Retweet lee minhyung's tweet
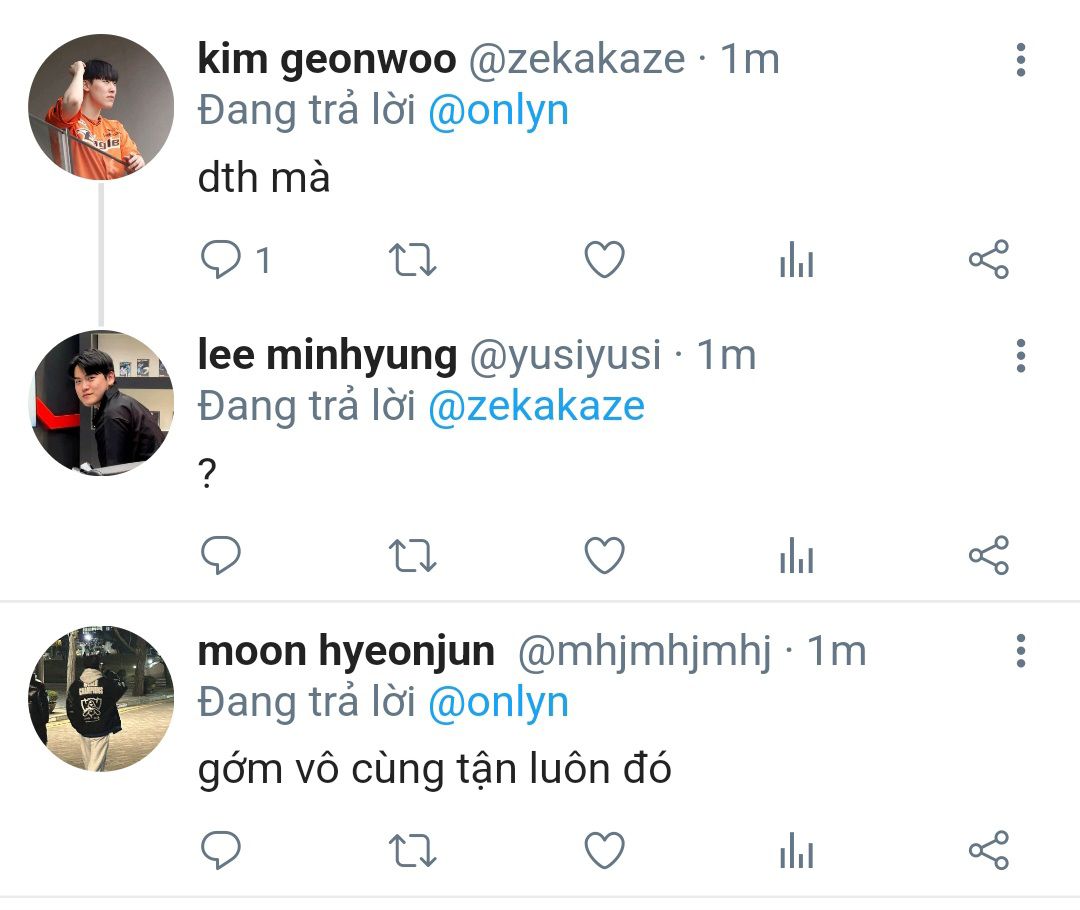Image resolution: width=1080 pixels, height=910 pixels. (413, 555)
